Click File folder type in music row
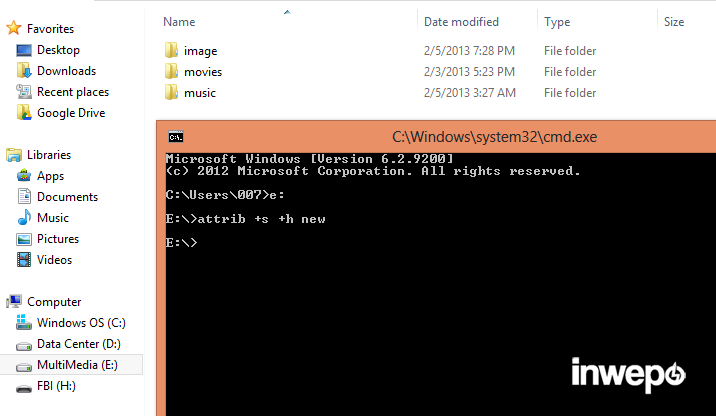The width and height of the screenshot is (716, 416). click(x=570, y=93)
